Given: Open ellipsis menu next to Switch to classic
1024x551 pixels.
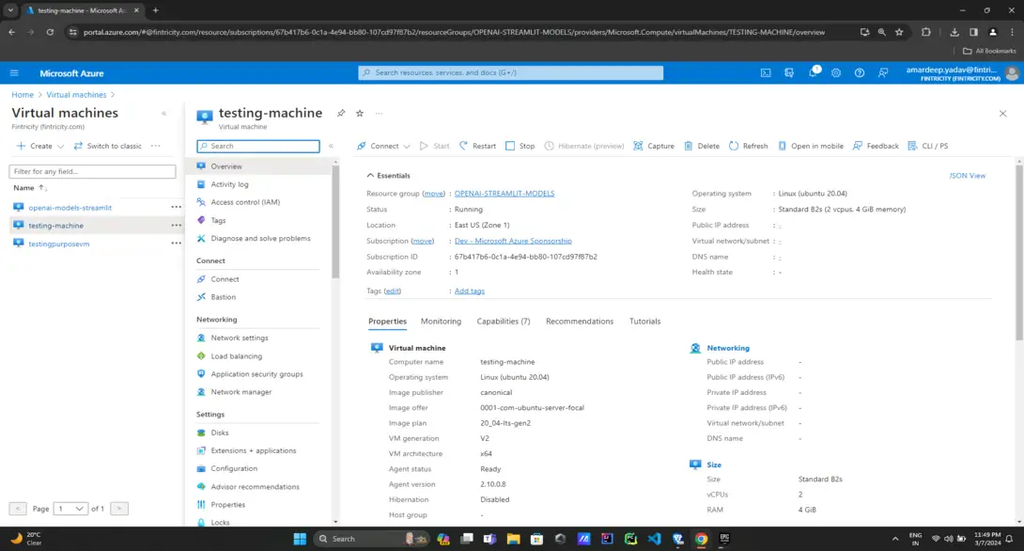Looking at the screenshot, I should [x=155, y=146].
